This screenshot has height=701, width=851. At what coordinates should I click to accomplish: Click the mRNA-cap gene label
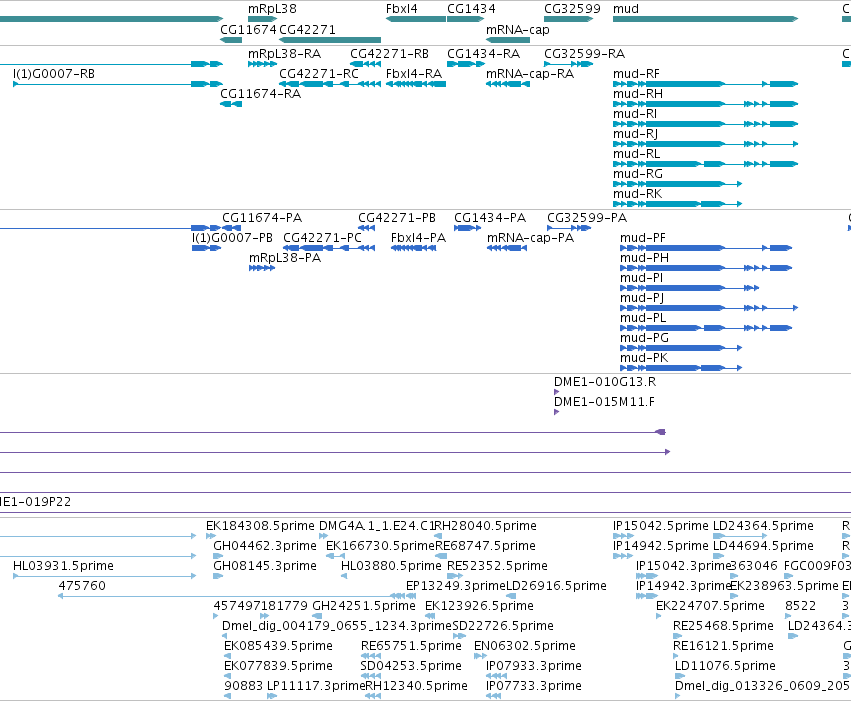(x=518, y=29)
